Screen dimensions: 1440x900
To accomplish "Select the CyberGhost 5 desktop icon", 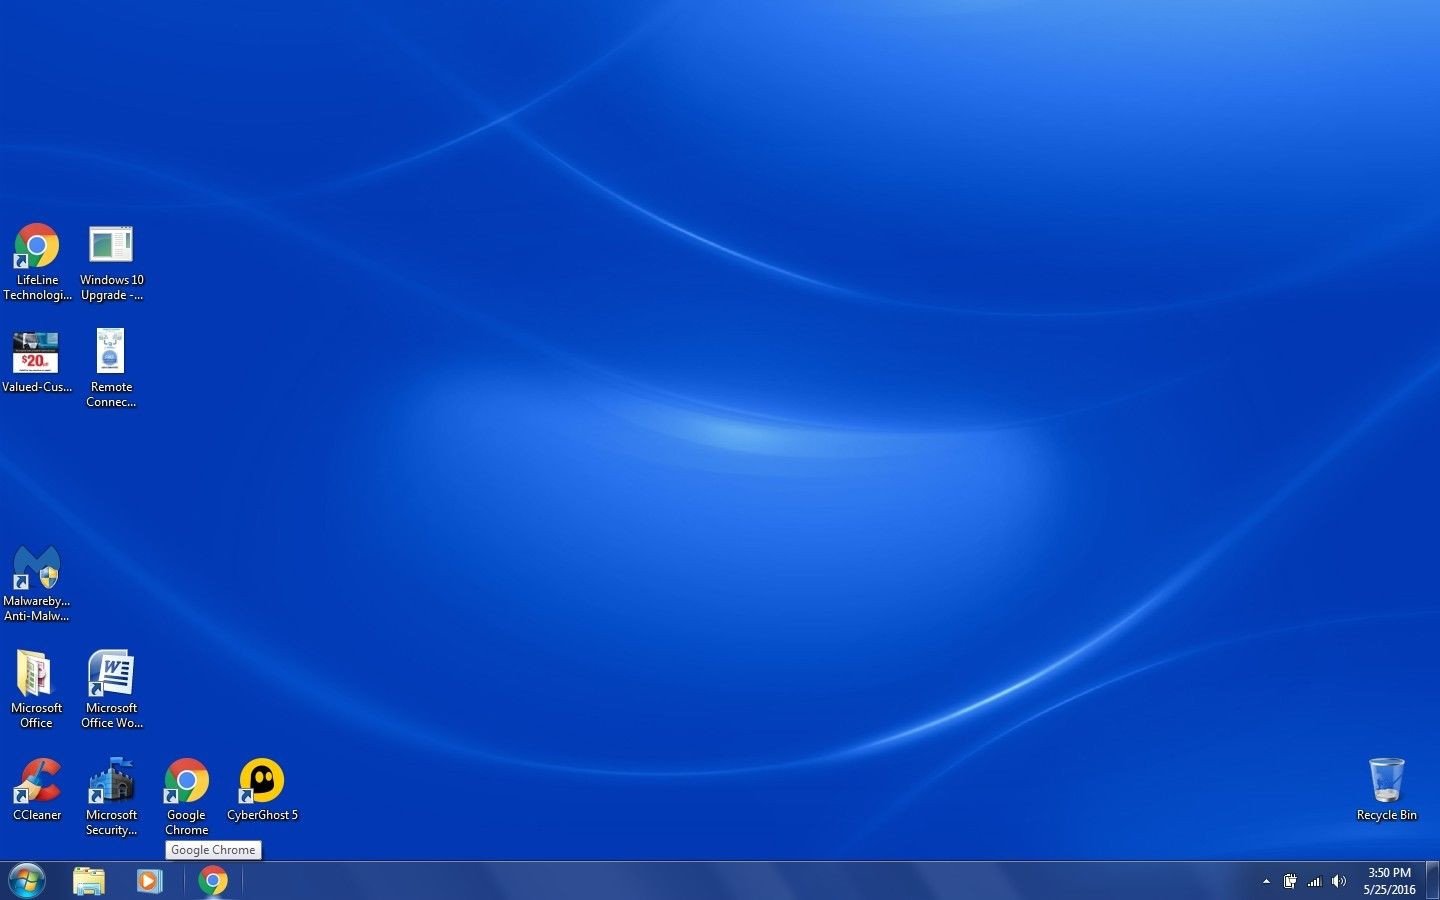I will [262, 782].
